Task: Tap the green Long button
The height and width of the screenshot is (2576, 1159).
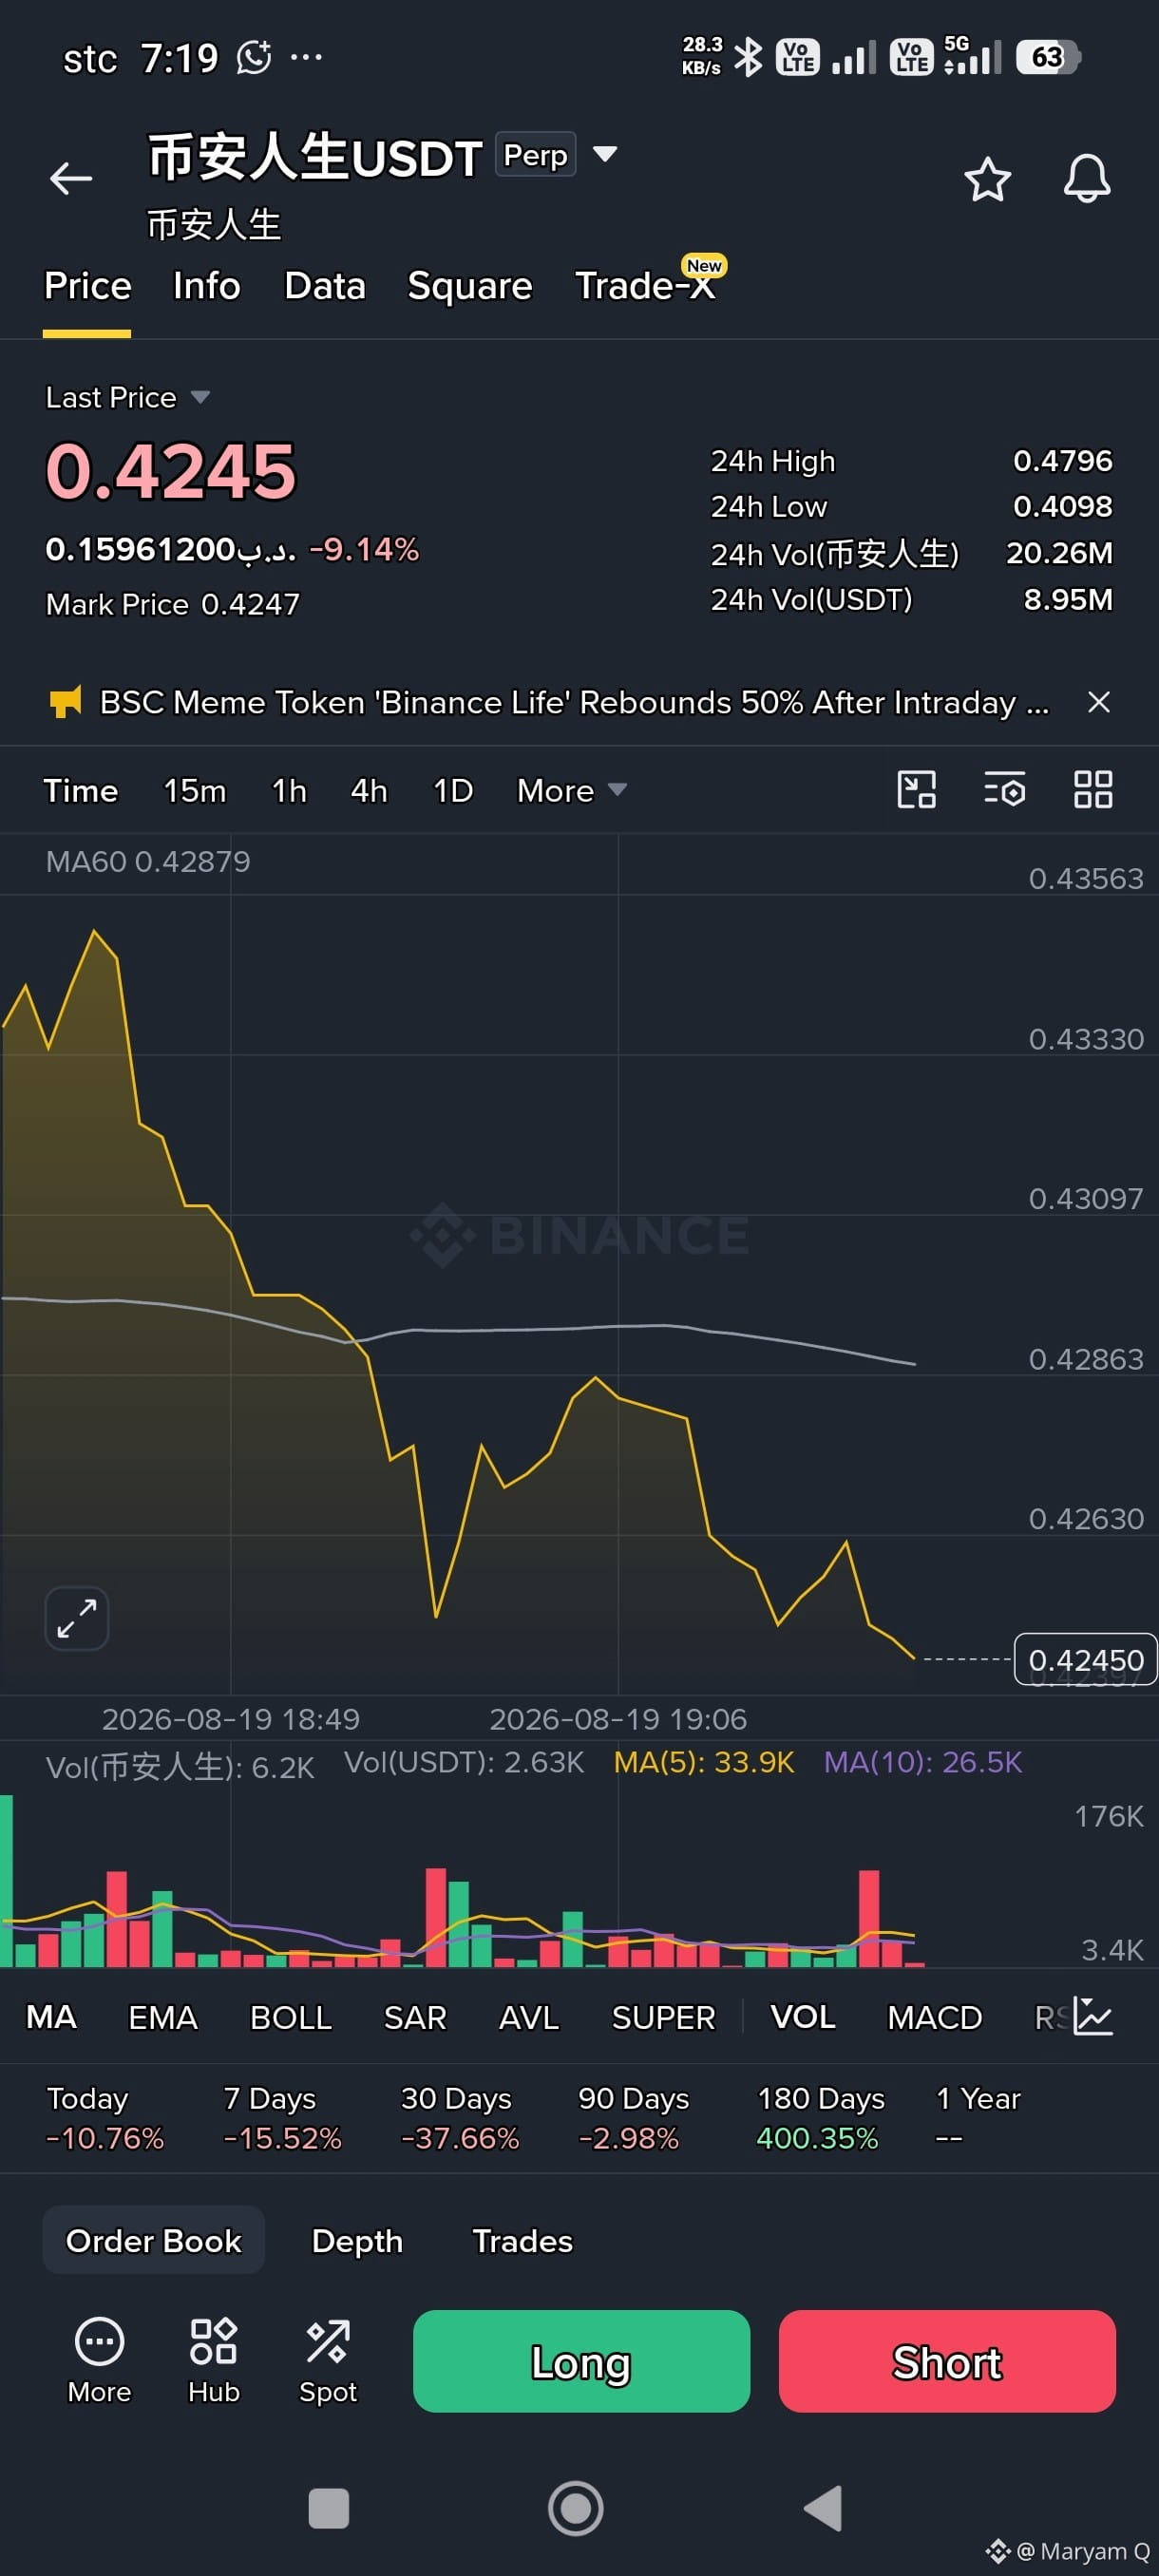Action: pos(581,2361)
